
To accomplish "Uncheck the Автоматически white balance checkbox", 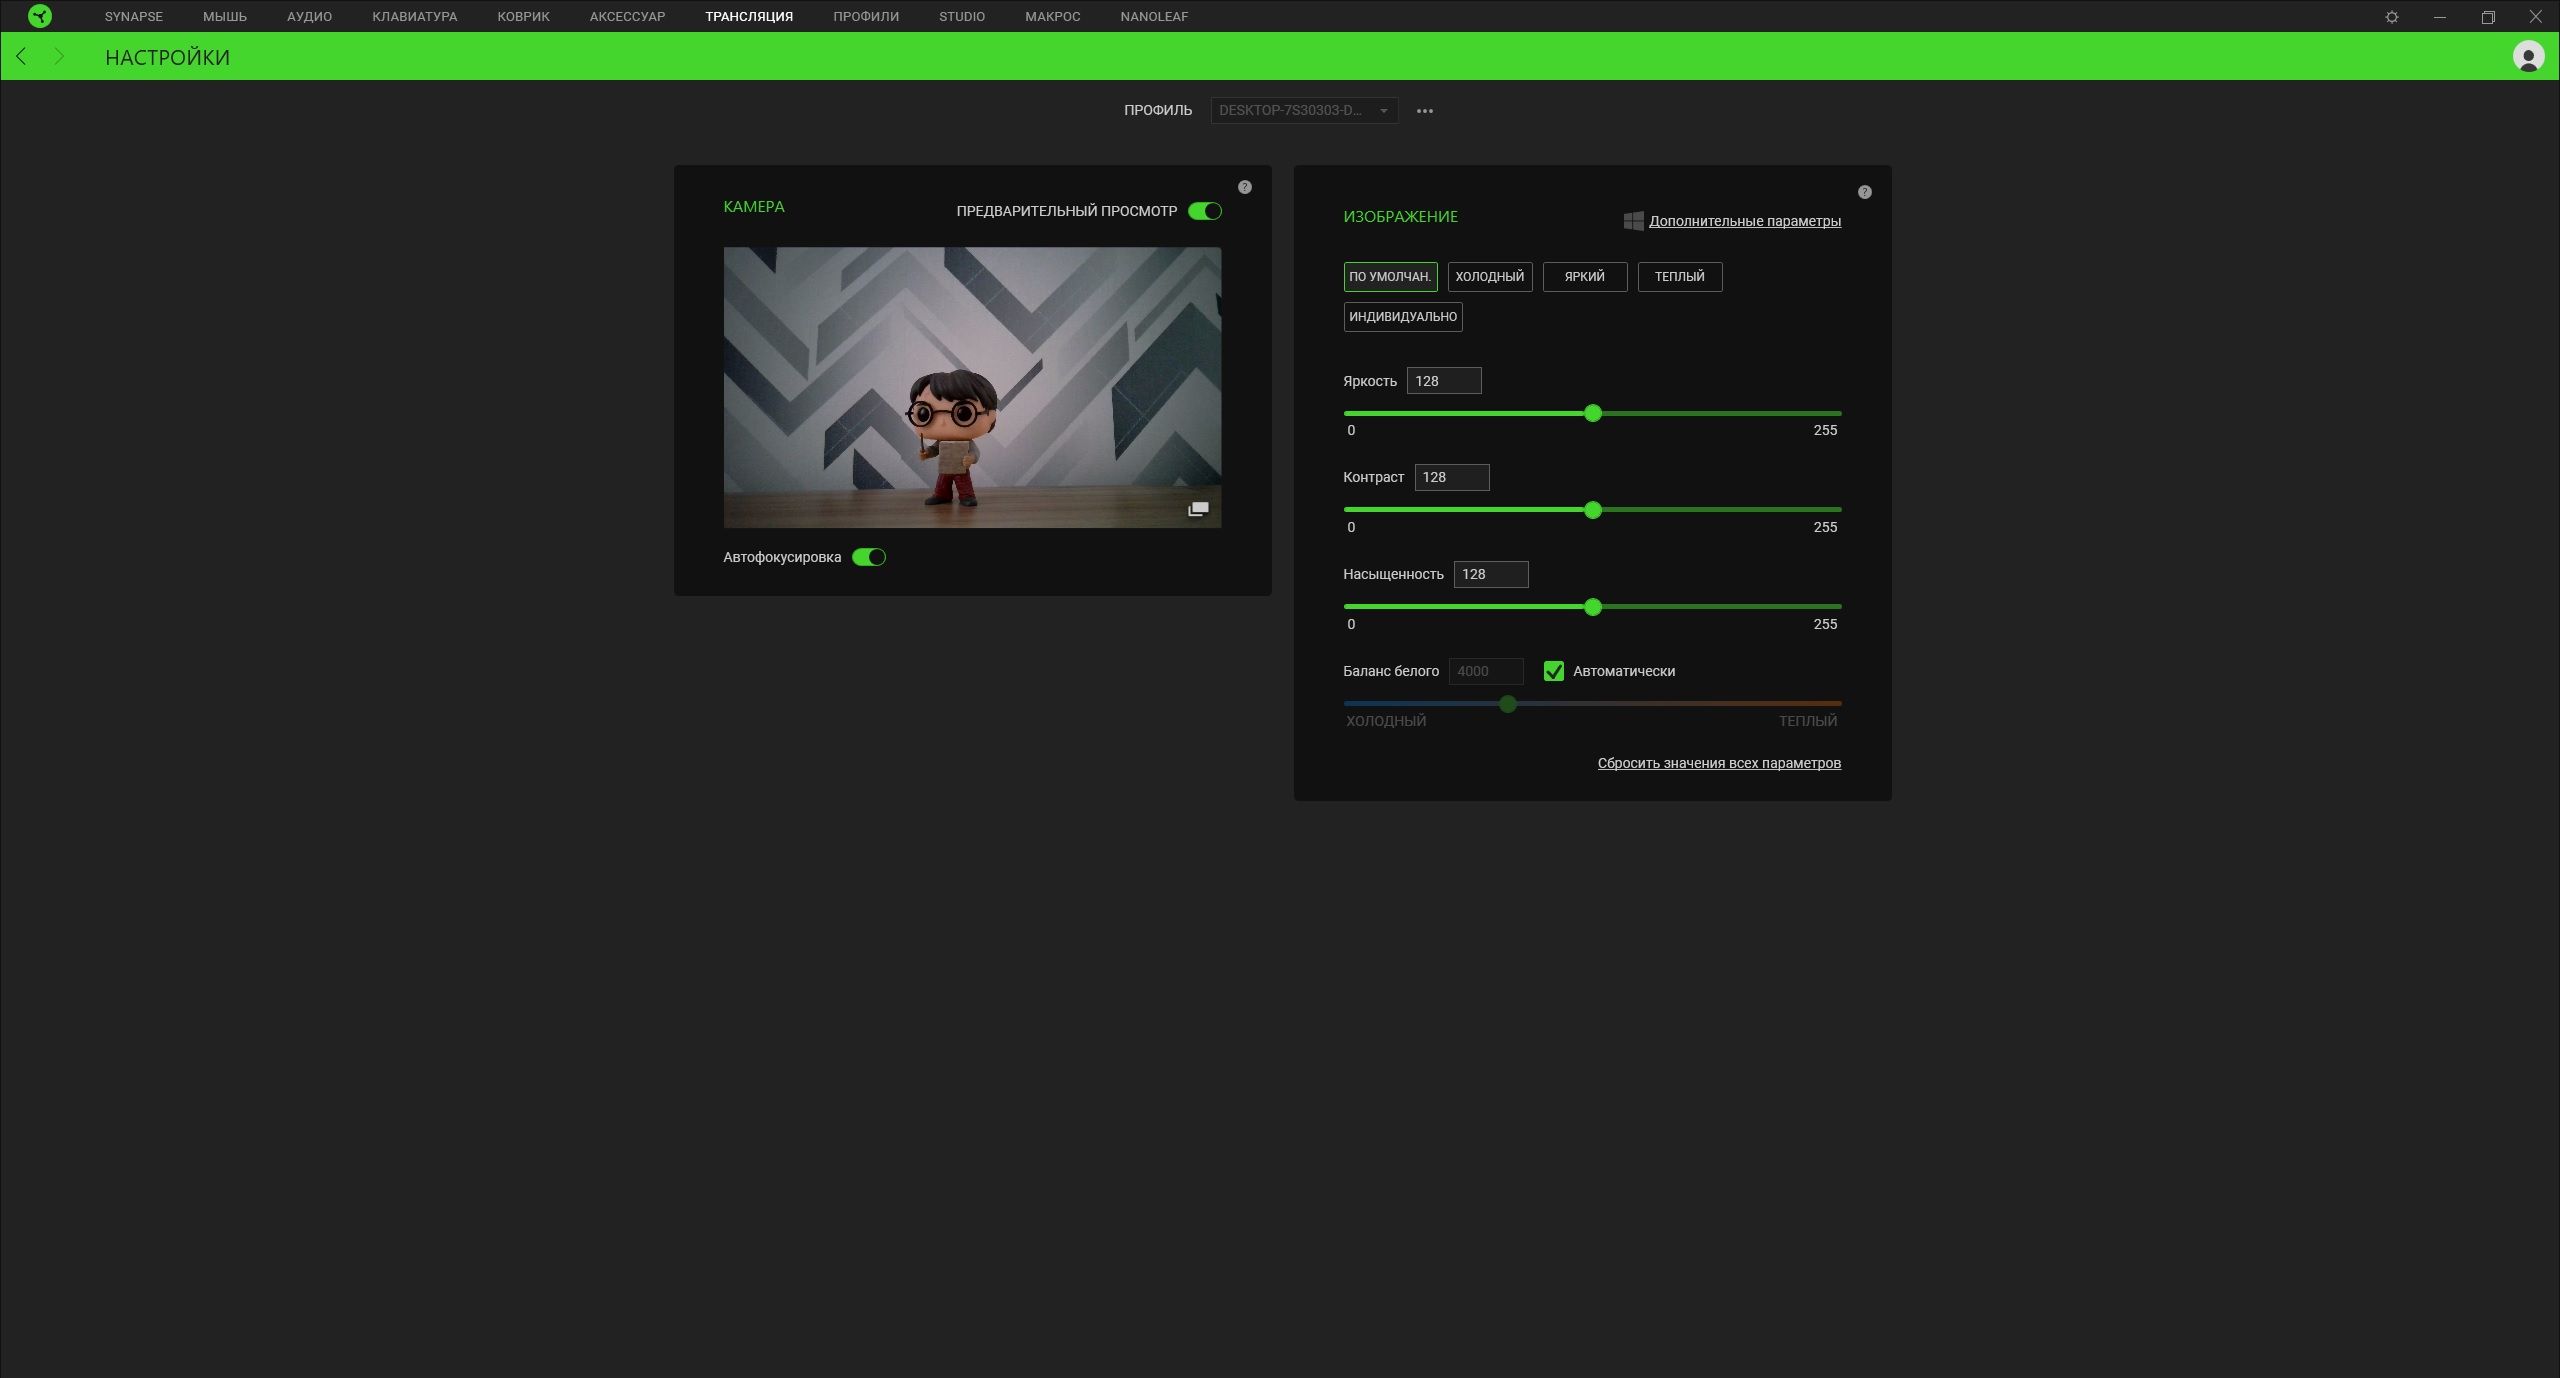I will click(1554, 671).
